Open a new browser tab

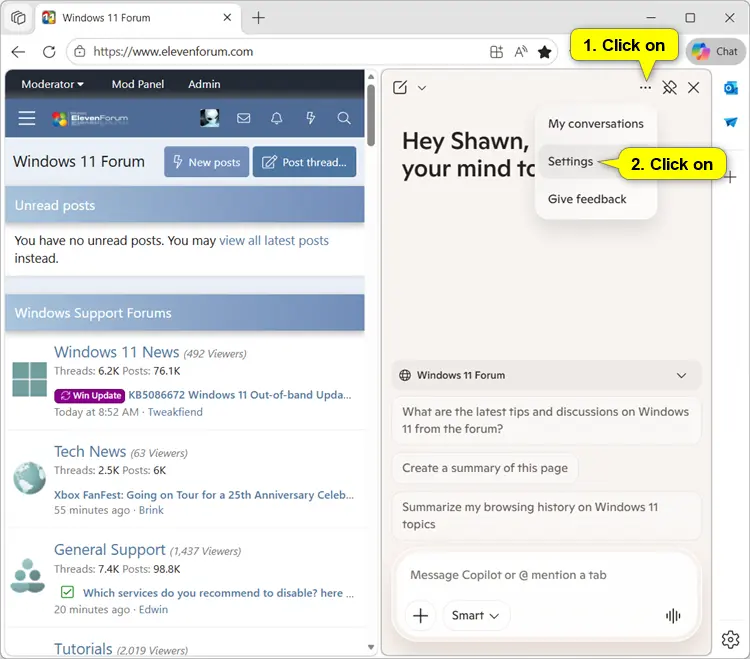point(258,18)
